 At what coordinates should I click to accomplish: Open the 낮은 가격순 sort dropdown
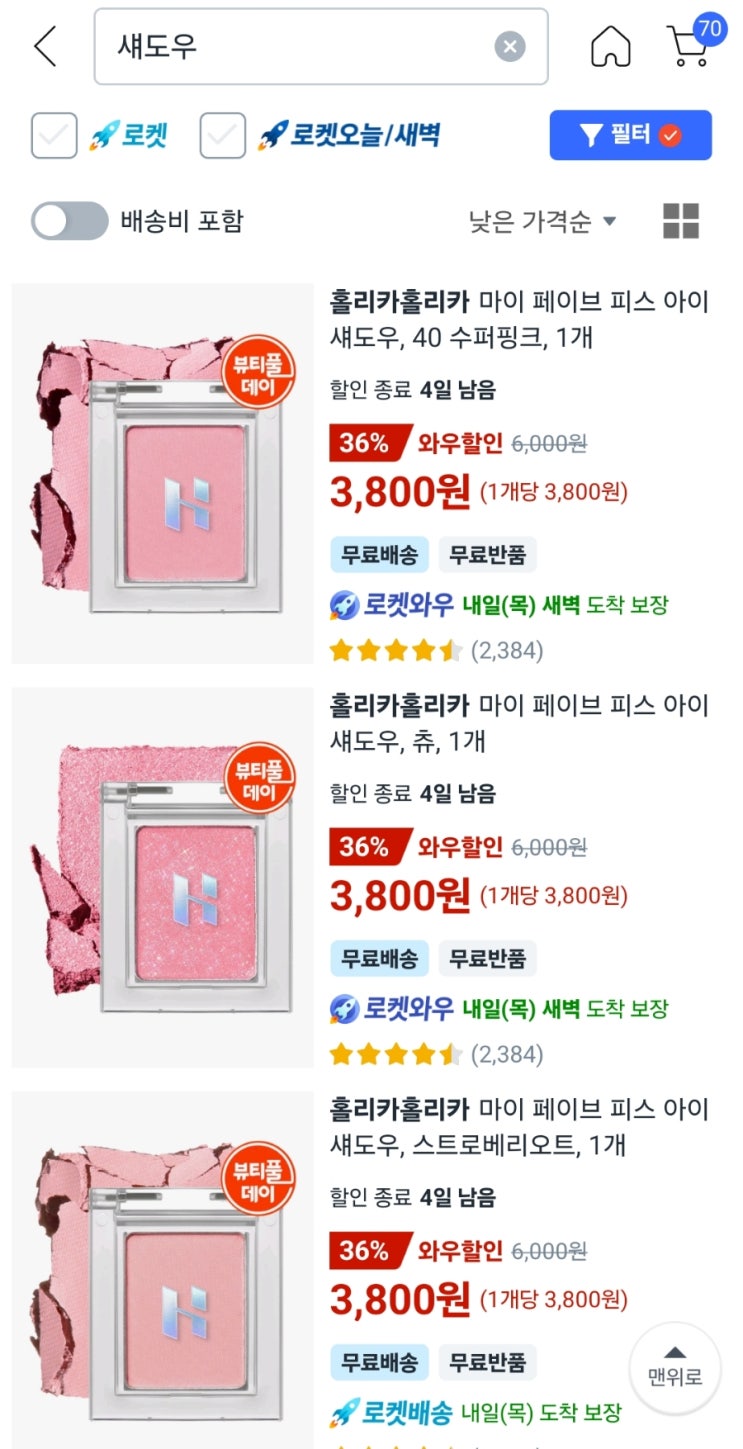pyautogui.click(x=543, y=221)
